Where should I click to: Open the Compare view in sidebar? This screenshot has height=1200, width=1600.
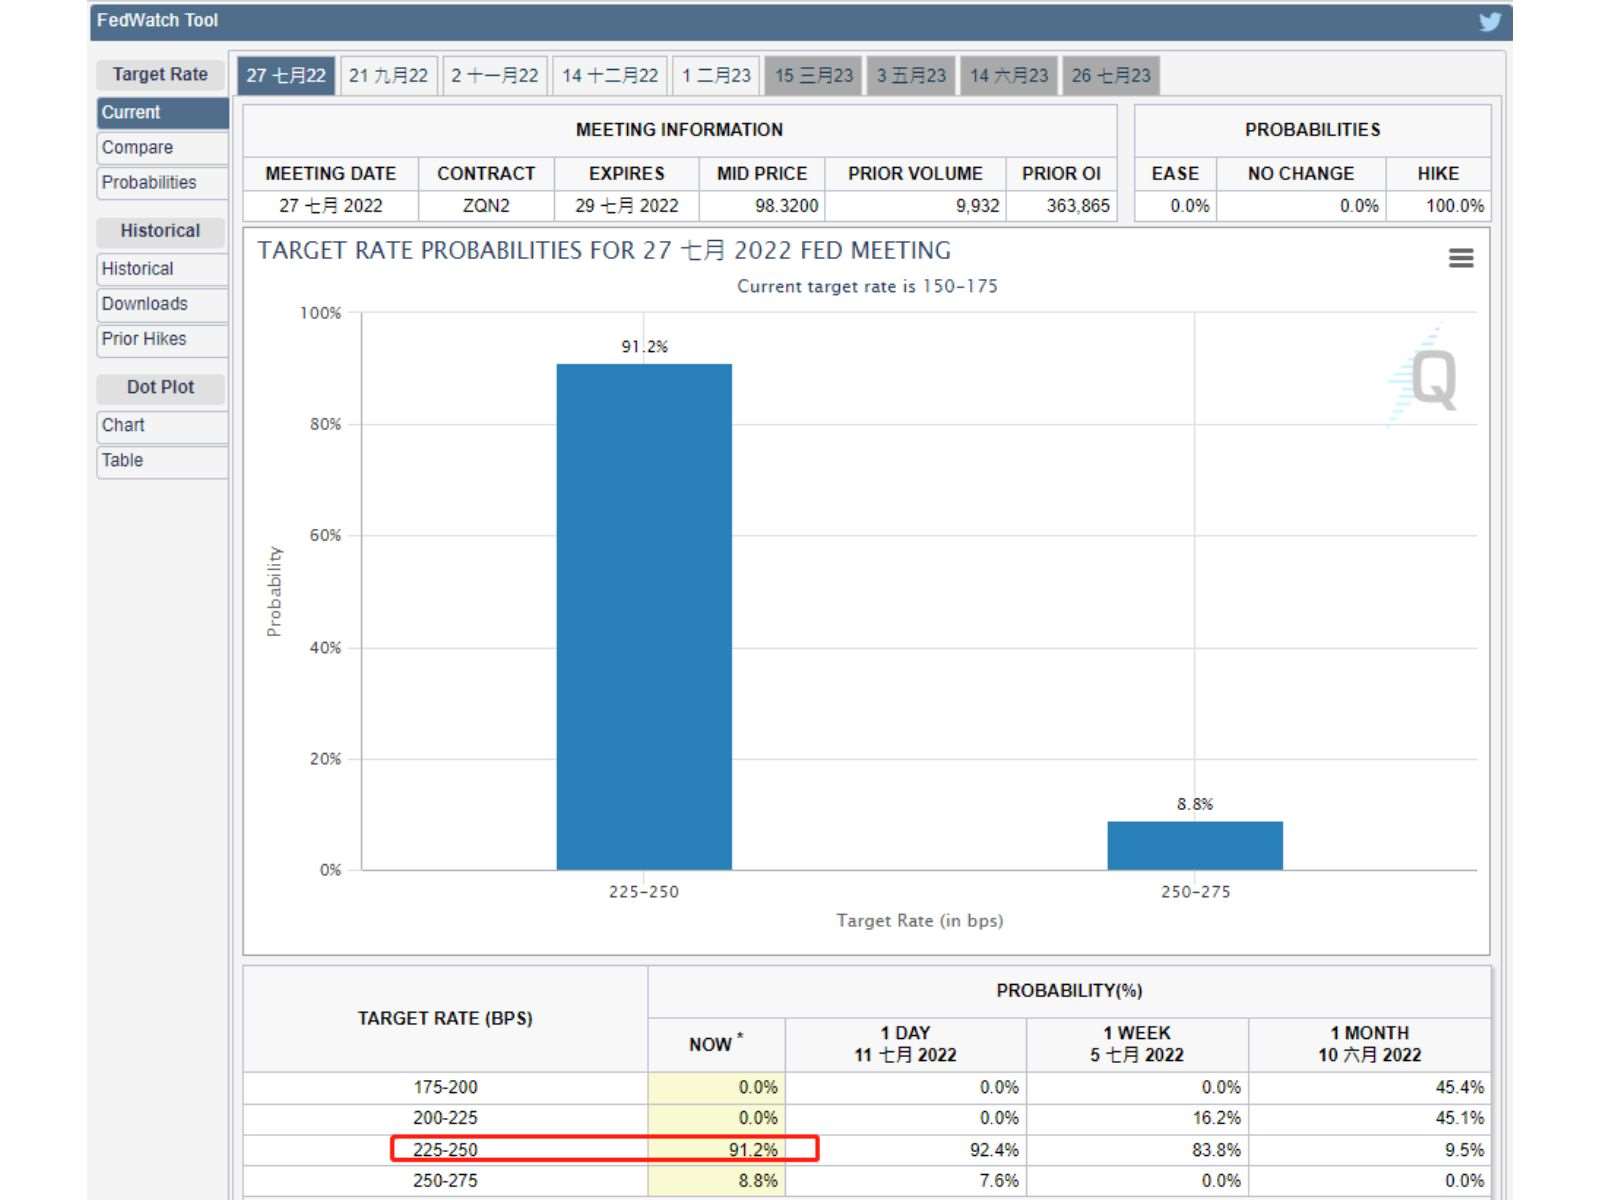click(x=162, y=148)
